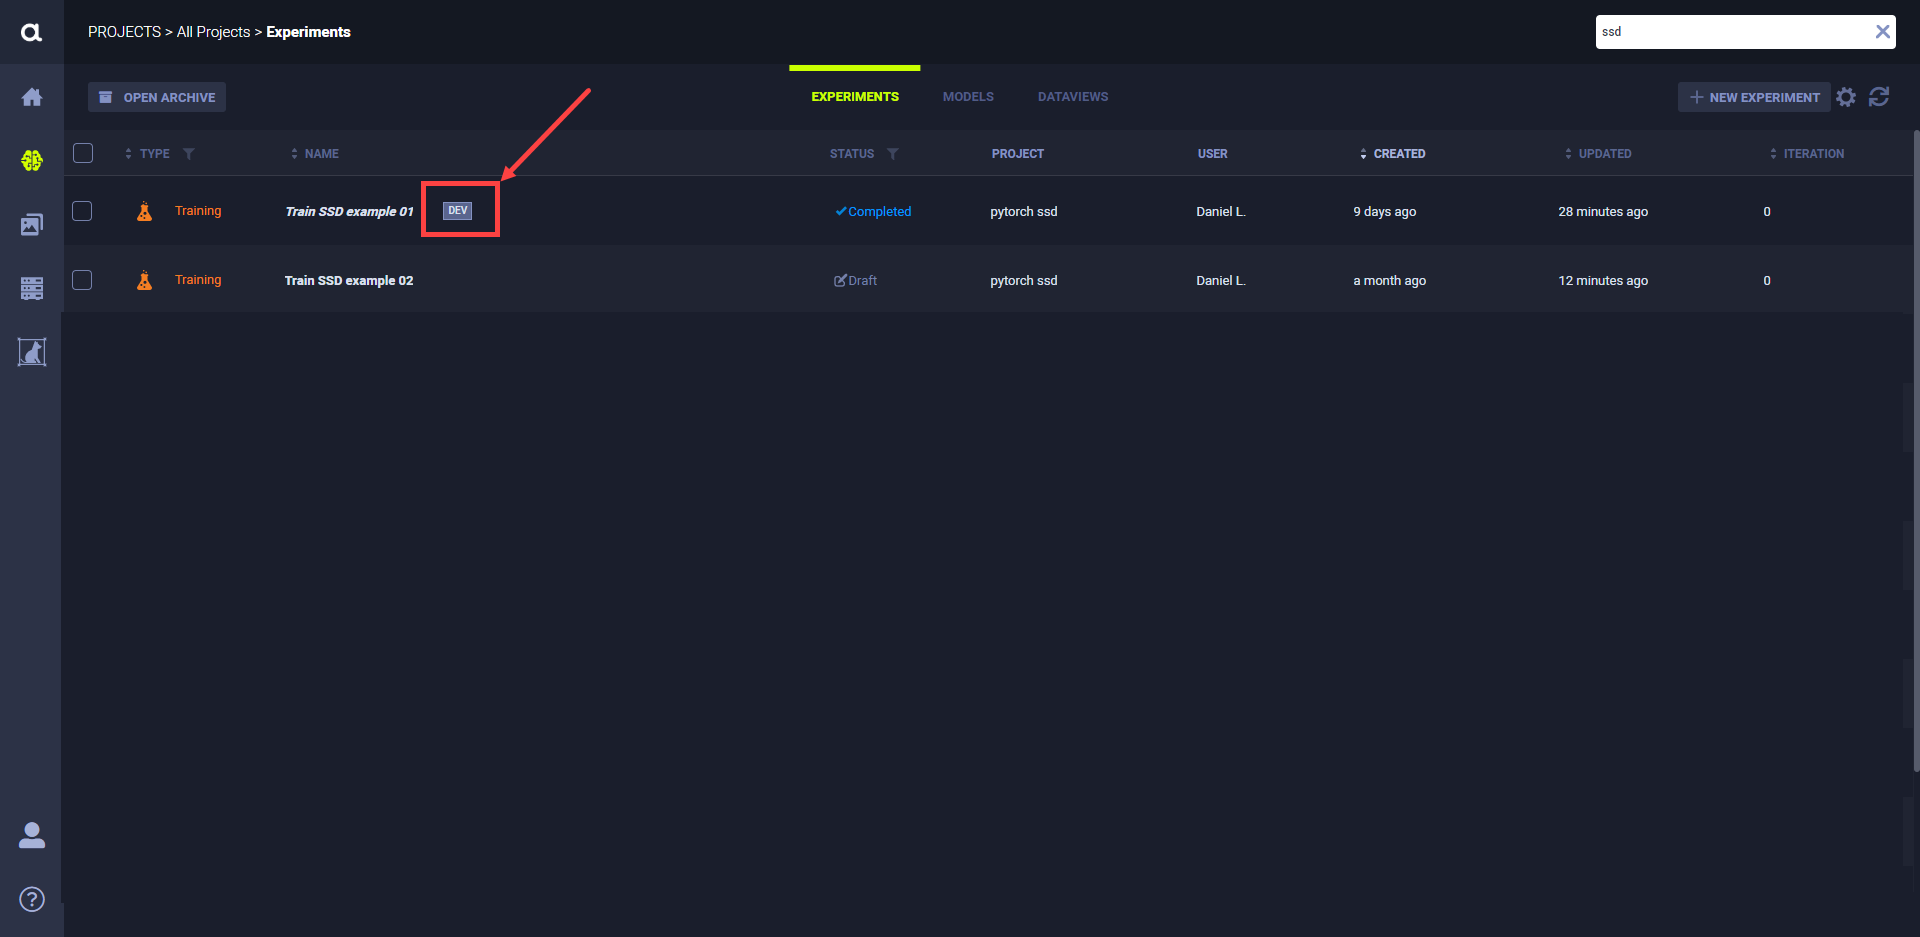Click the NEW EXPERIMENT button

point(1754,97)
